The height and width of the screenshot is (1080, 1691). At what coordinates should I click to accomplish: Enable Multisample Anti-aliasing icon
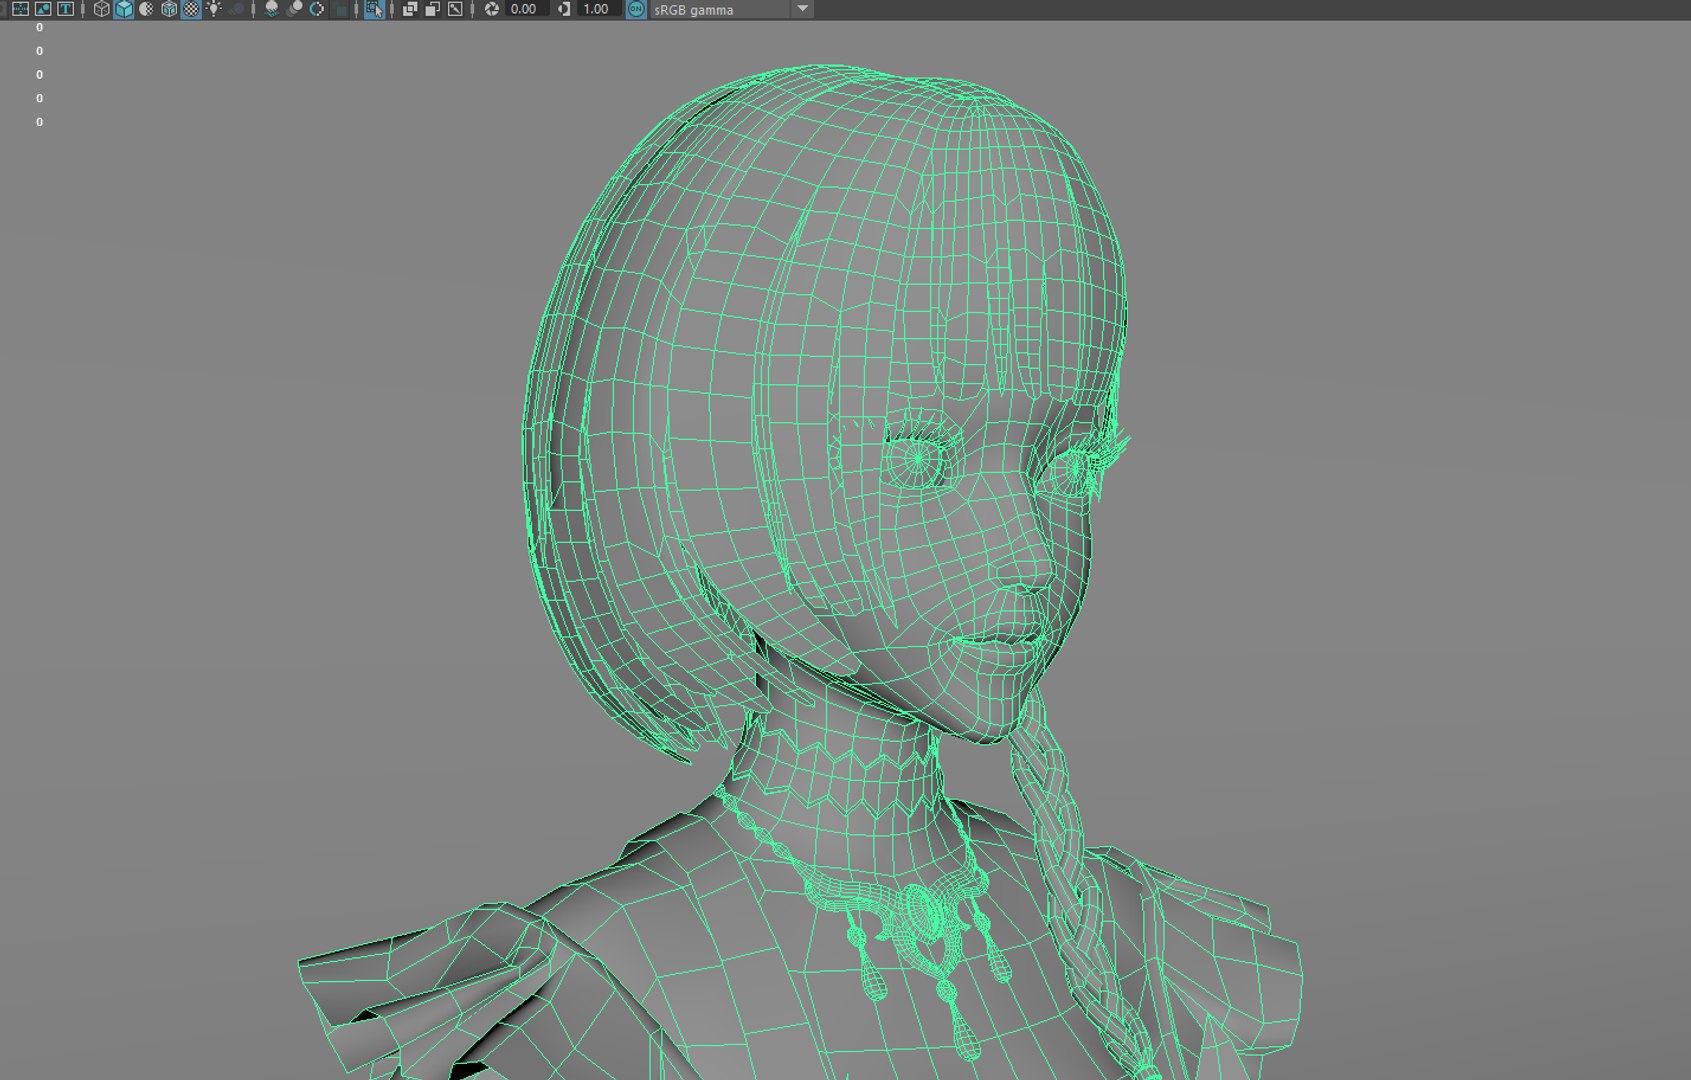pyautogui.click(x=318, y=9)
